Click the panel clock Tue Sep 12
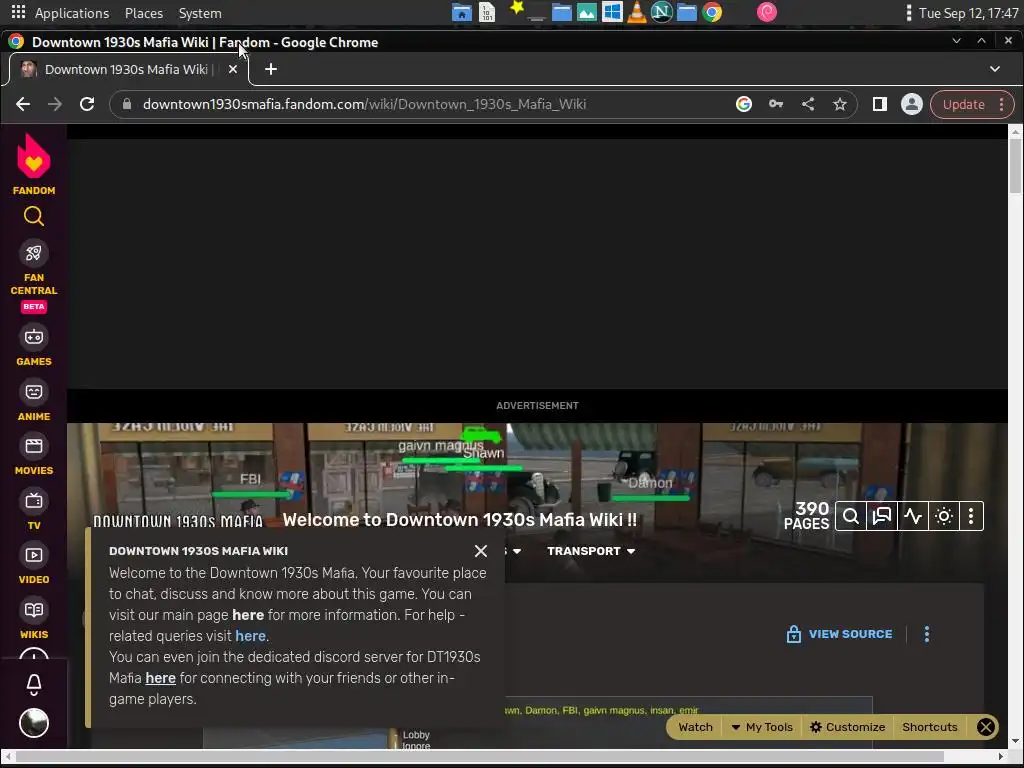The width and height of the screenshot is (1024, 768). (x=968, y=13)
